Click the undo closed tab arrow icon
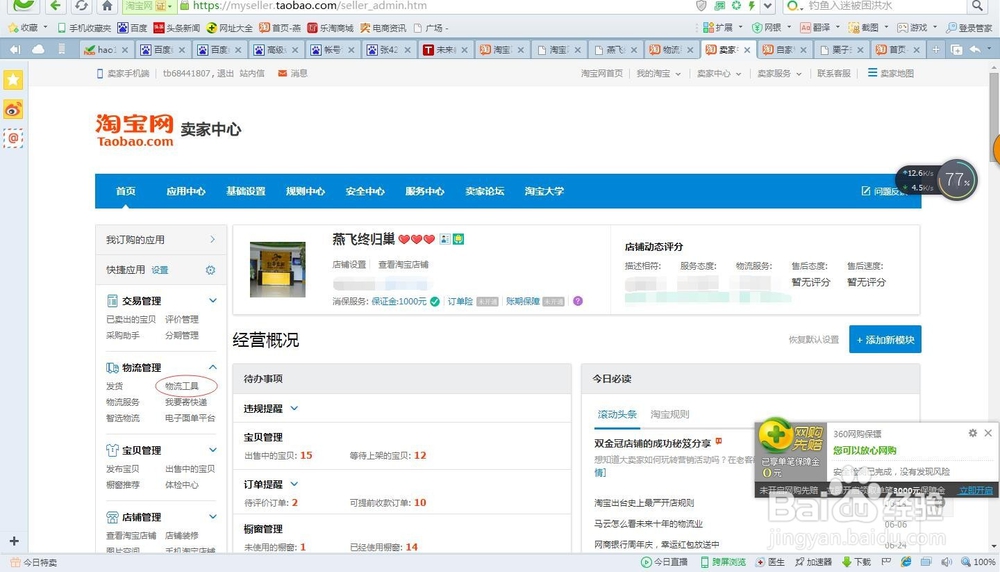The height and width of the screenshot is (572, 1000). click(976, 49)
